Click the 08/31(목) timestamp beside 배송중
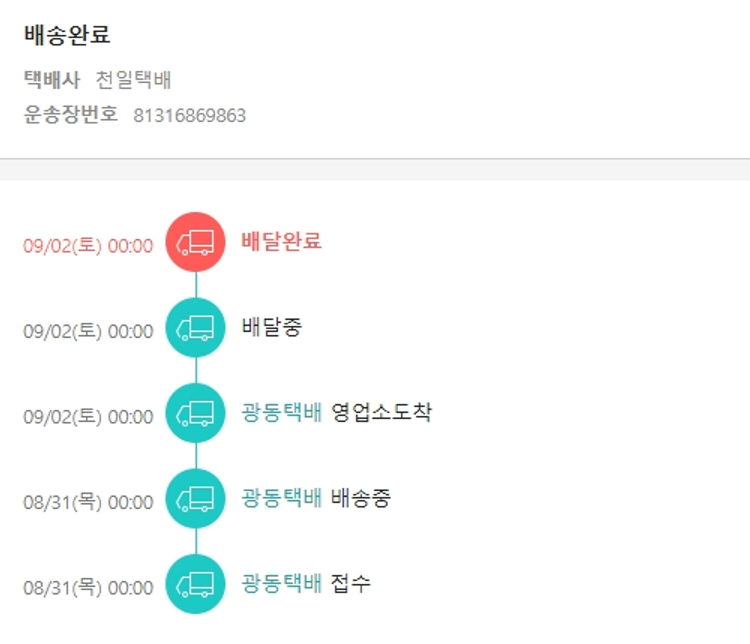The width and height of the screenshot is (750, 644). click(88, 502)
